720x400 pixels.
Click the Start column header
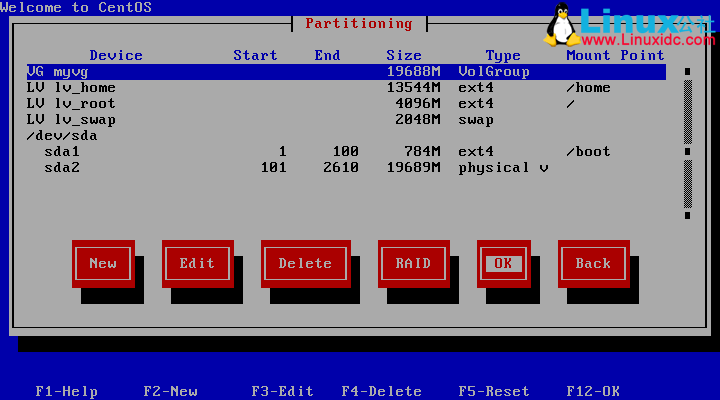pos(255,56)
